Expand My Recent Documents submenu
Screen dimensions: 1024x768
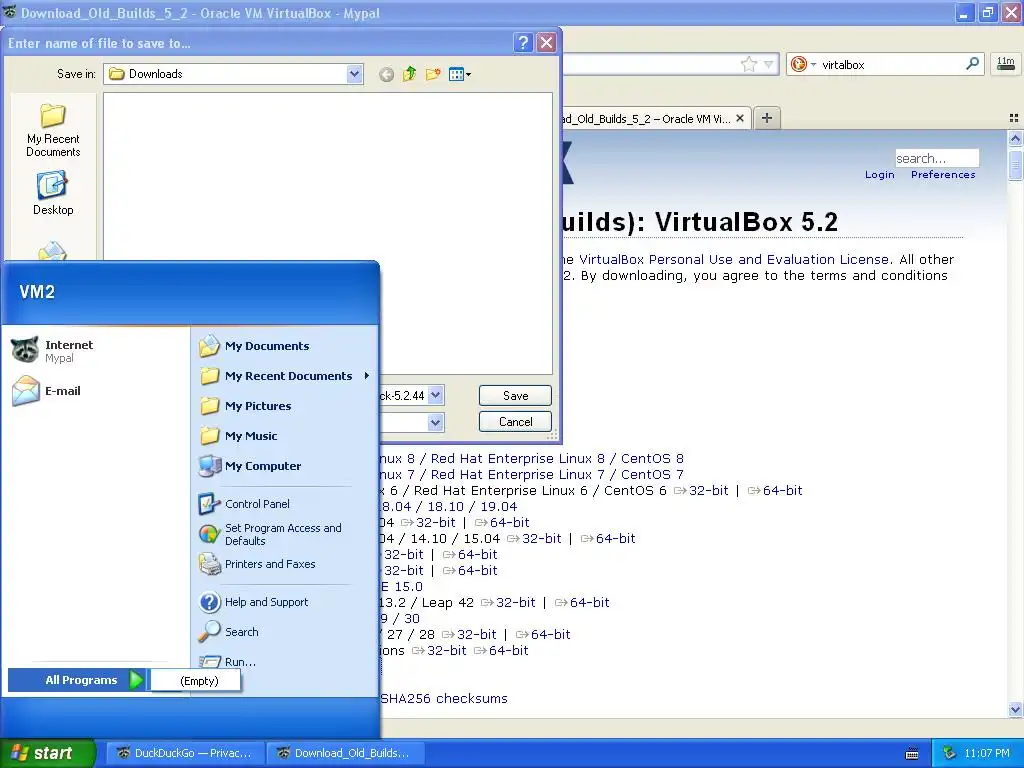[284, 376]
